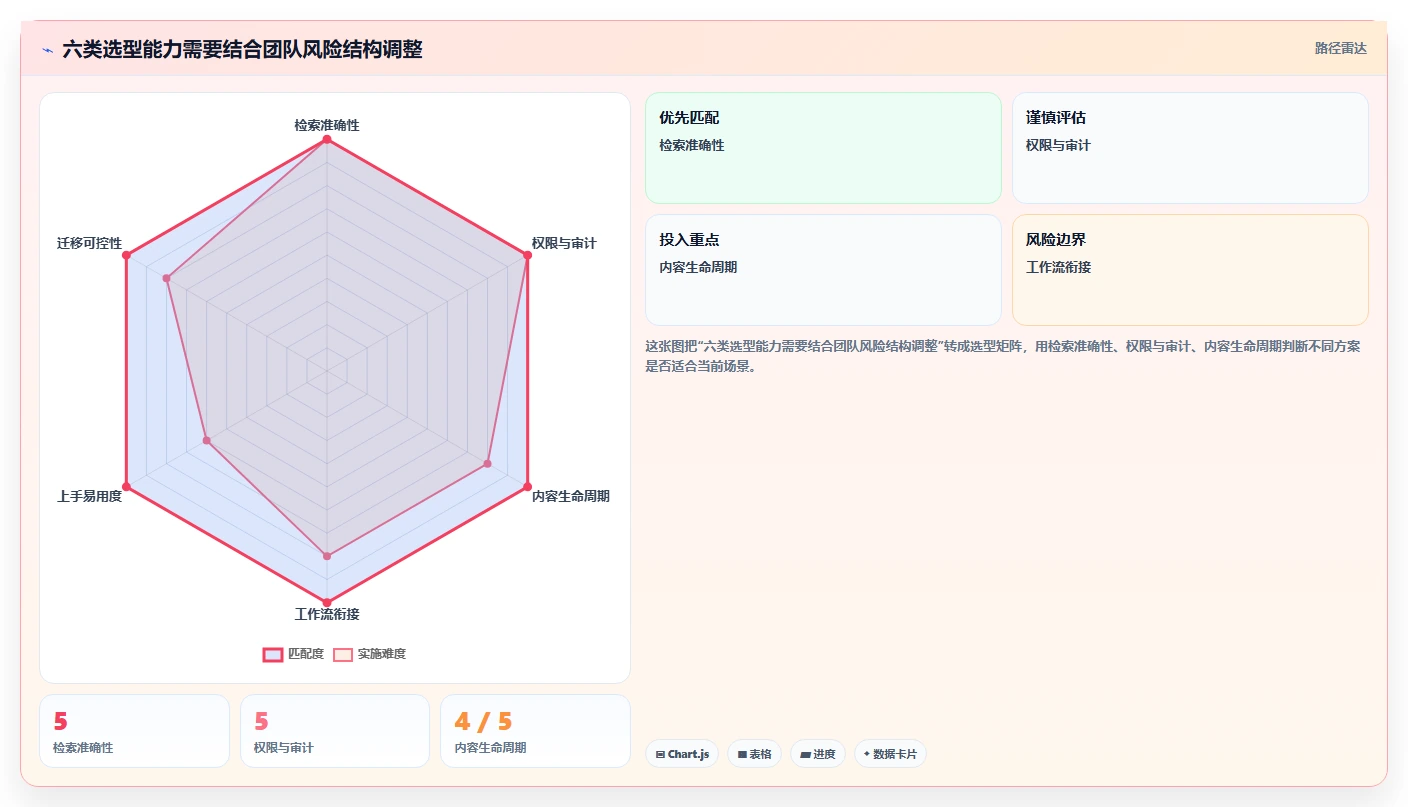1408x807 pixels.
Task: Click the radar axis label 权限与审计
Action: [564, 243]
